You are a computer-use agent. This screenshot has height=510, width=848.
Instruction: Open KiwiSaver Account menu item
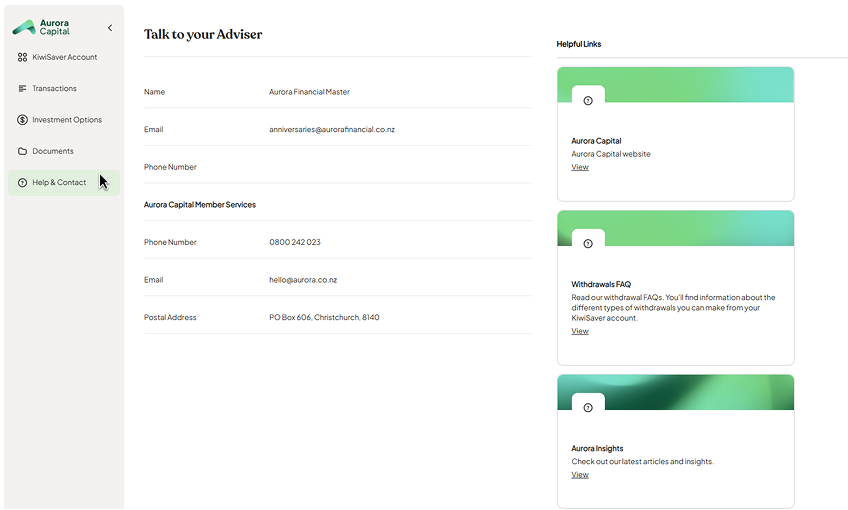(64, 57)
